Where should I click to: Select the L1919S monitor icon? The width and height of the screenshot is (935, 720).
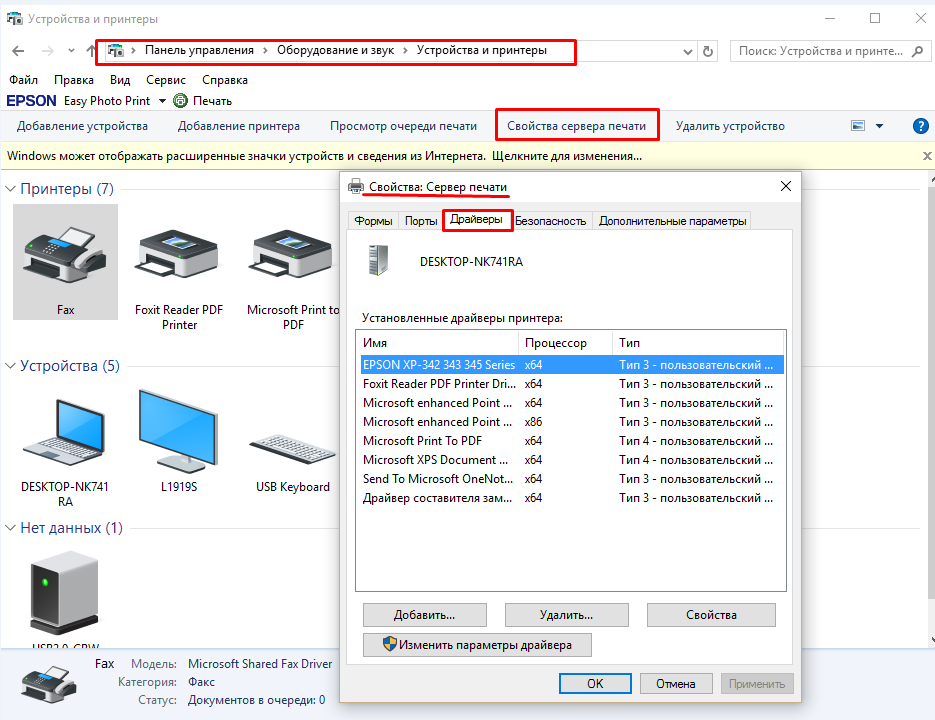[178, 431]
